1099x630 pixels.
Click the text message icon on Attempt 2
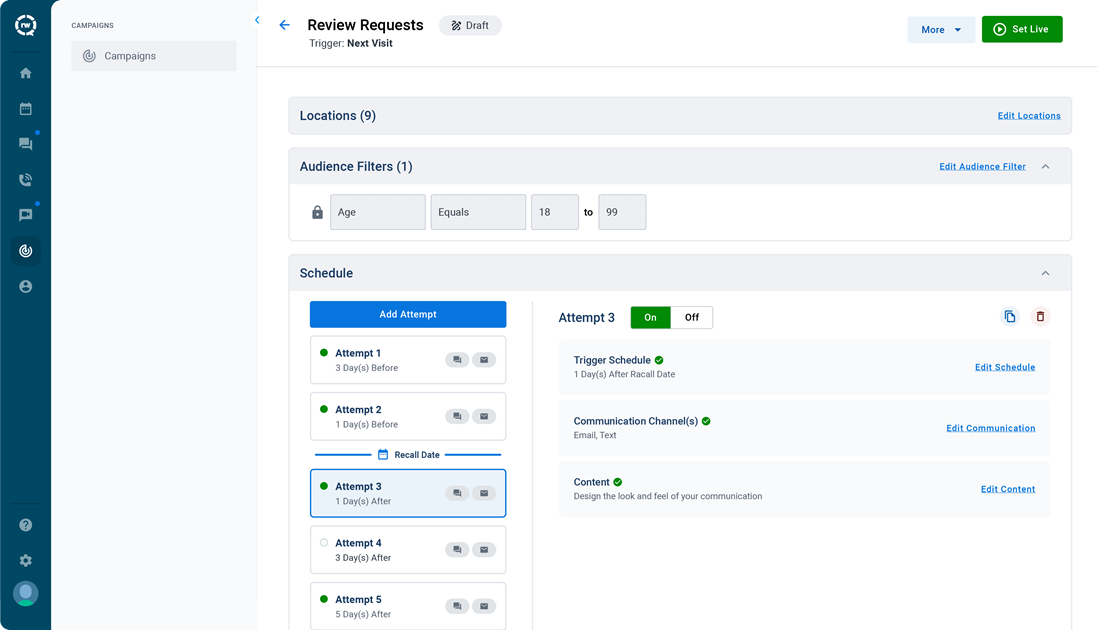[457, 416]
